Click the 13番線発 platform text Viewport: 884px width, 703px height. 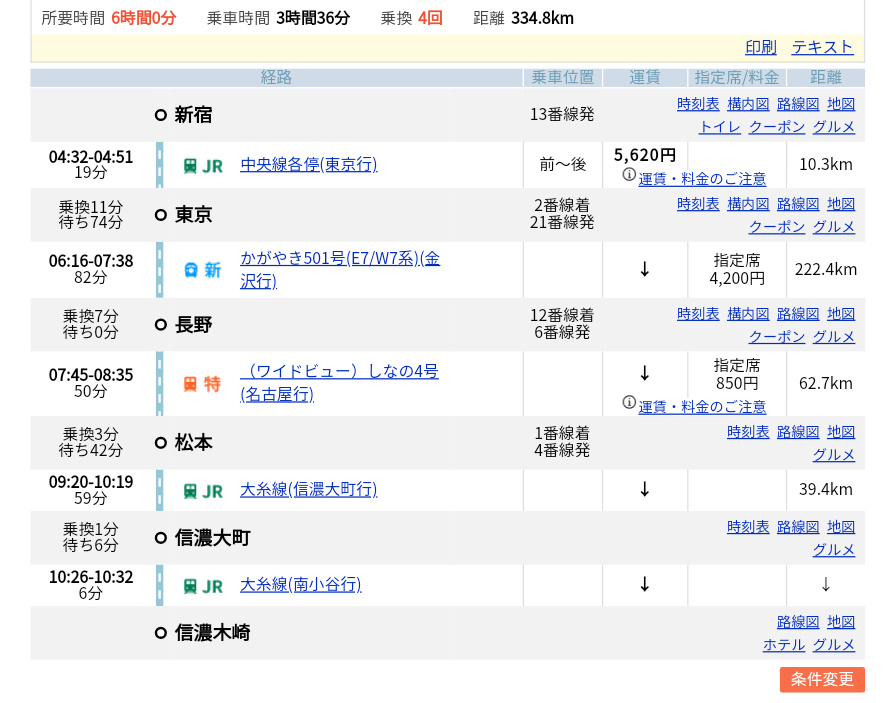(562, 114)
